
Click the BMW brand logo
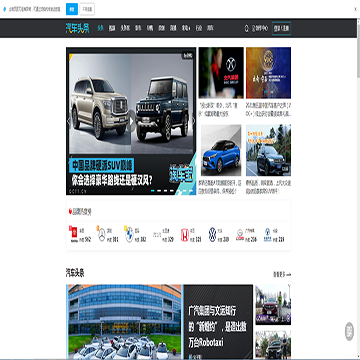point(129,235)
